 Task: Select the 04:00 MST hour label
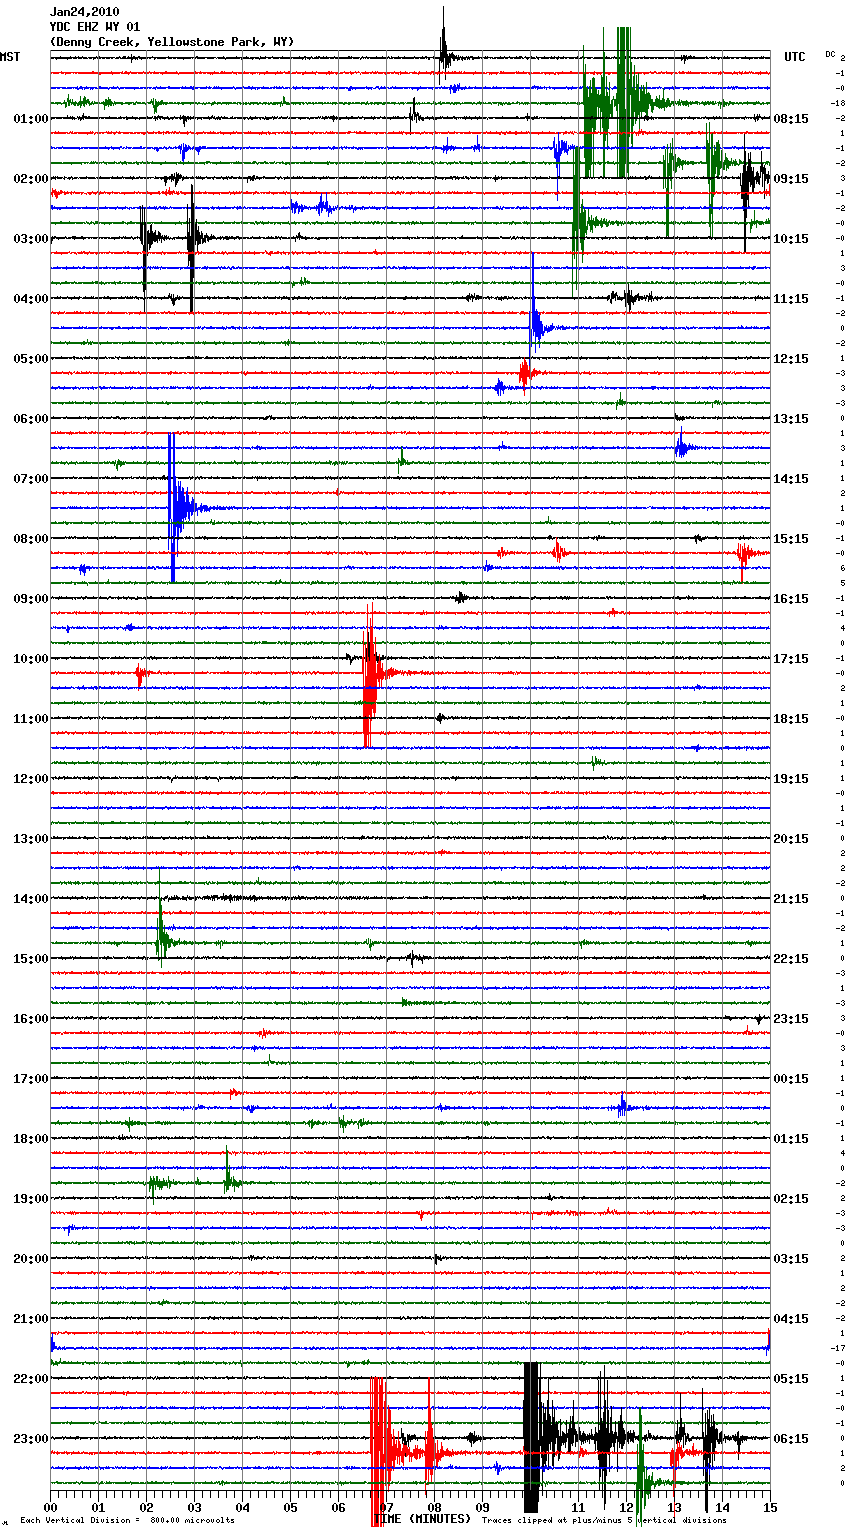(x=31, y=299)
